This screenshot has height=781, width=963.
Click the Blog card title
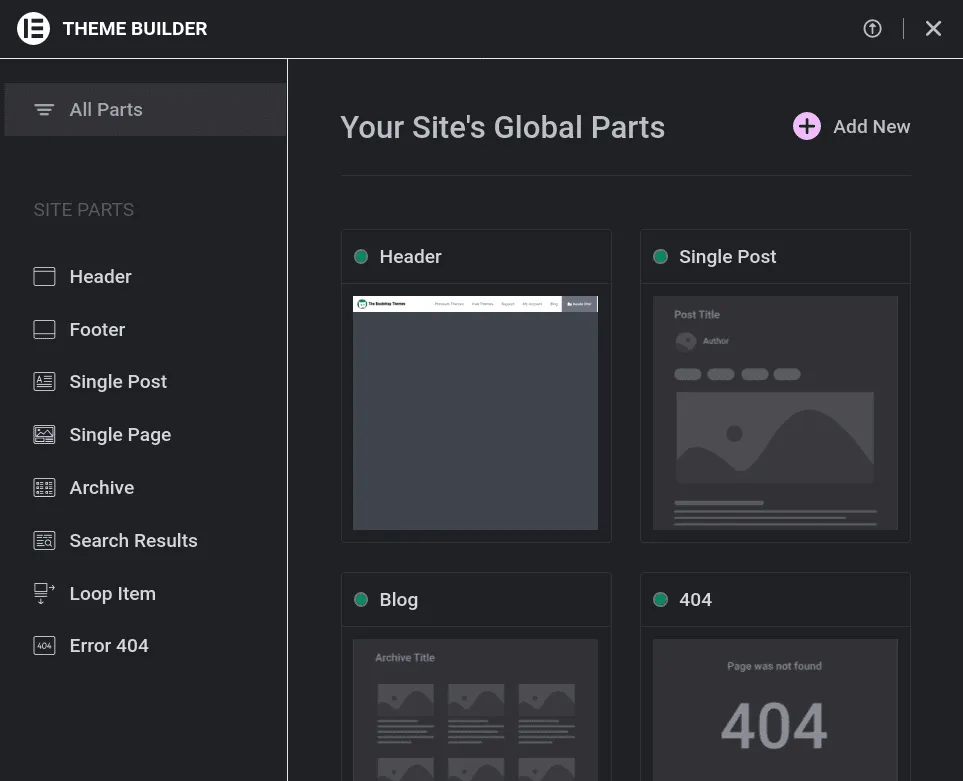click(x=399, y=600)
